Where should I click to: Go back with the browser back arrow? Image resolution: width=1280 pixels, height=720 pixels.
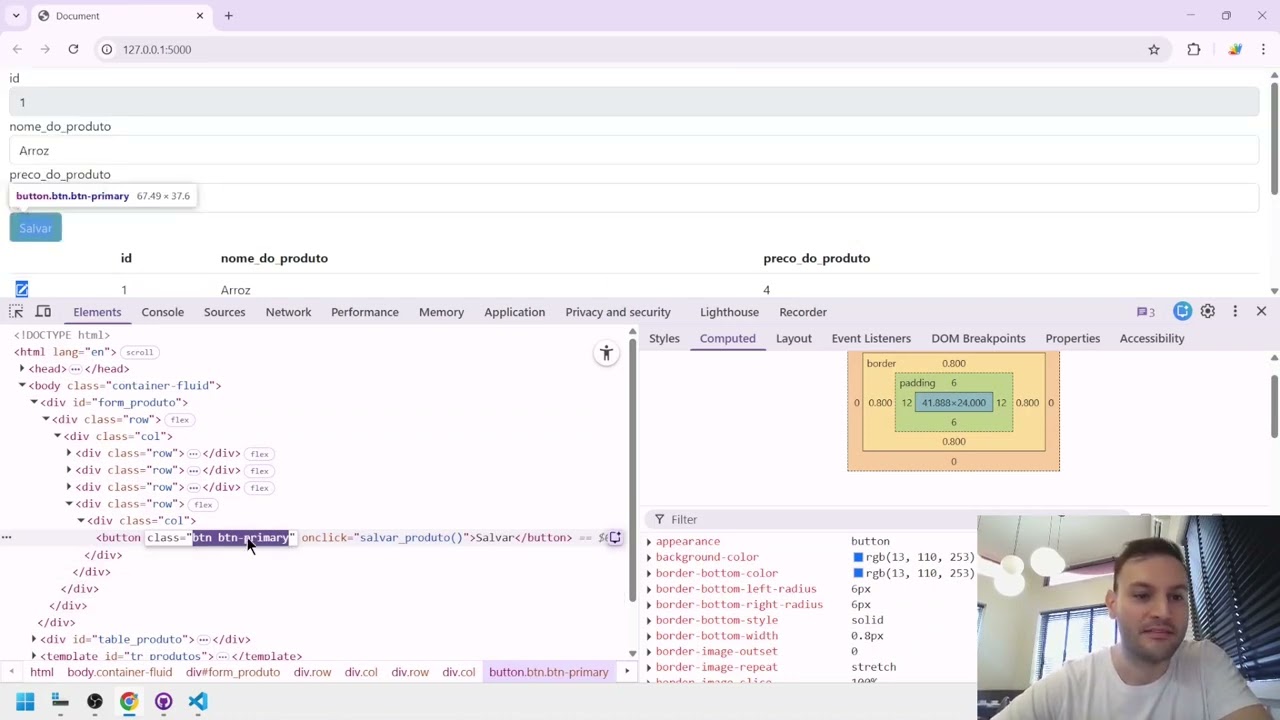(x=17, y=49)
